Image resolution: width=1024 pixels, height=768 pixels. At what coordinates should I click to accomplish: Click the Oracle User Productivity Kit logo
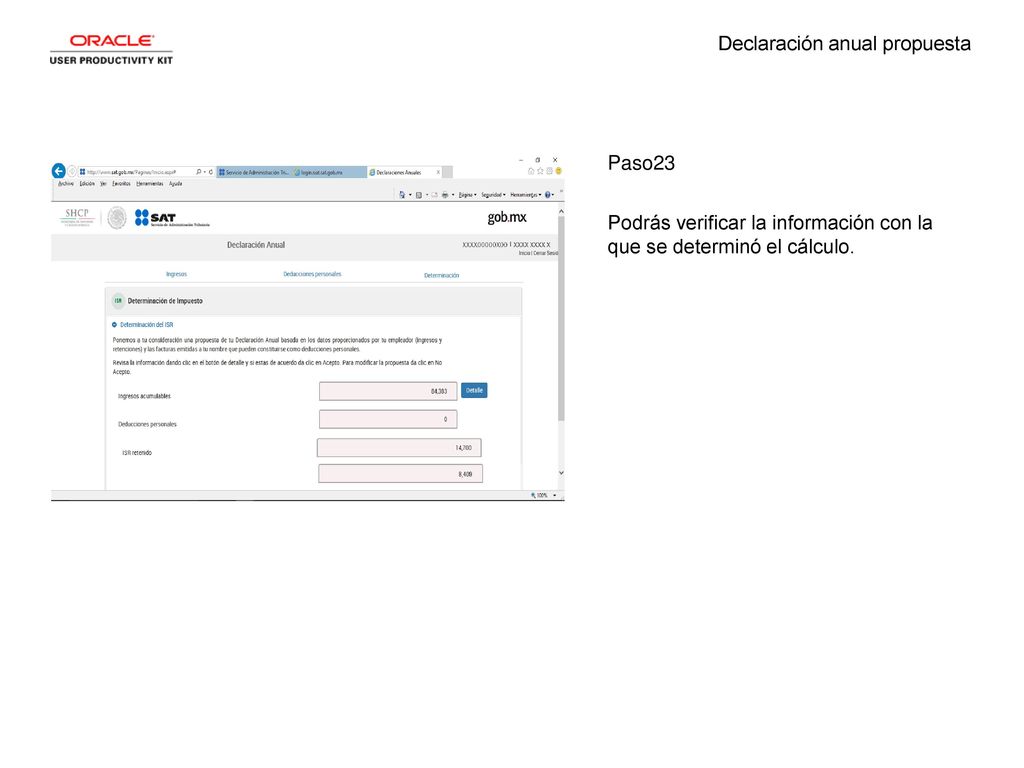point(111,50)
